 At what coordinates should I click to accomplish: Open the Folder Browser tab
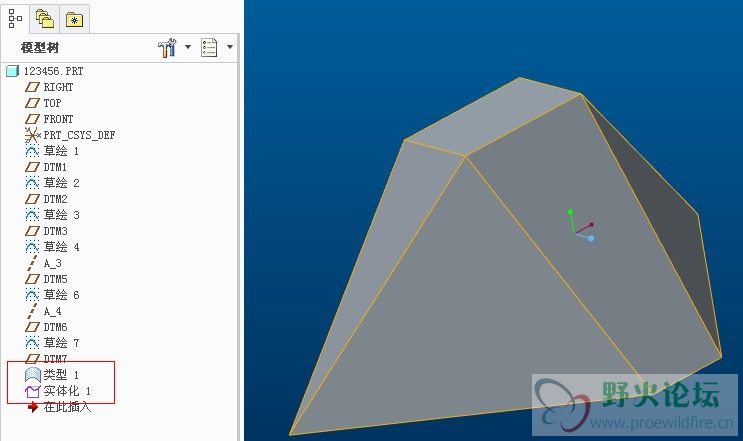tap(45, 19)
